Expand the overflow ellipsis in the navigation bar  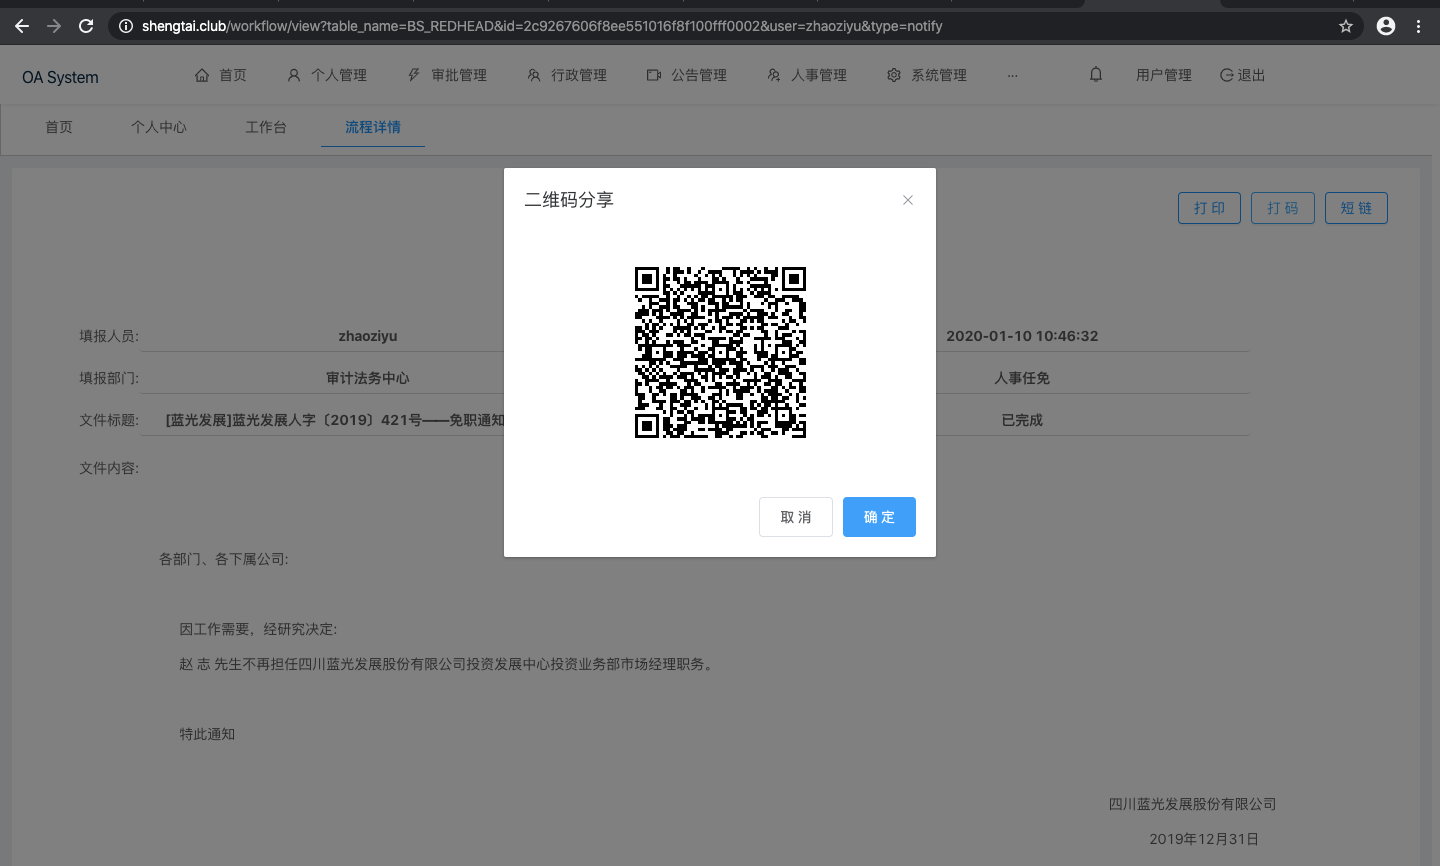(1013, 74)
